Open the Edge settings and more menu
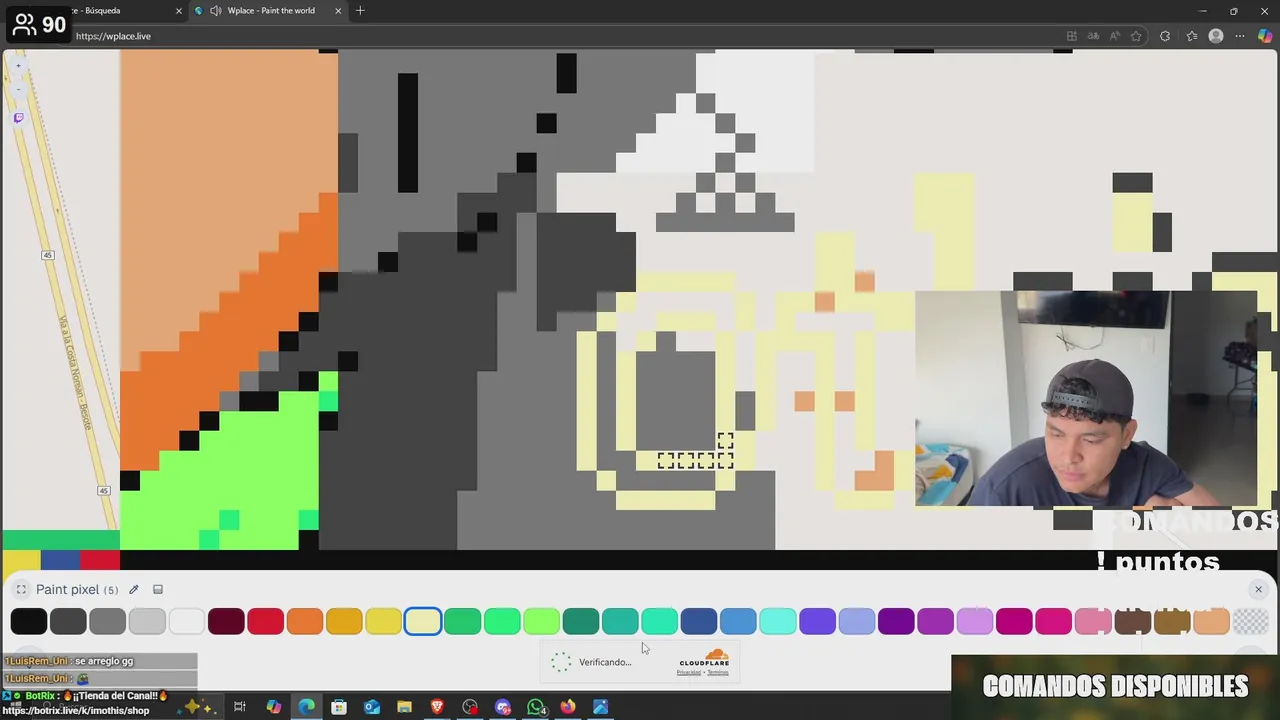 click(x=1241, y=36)
